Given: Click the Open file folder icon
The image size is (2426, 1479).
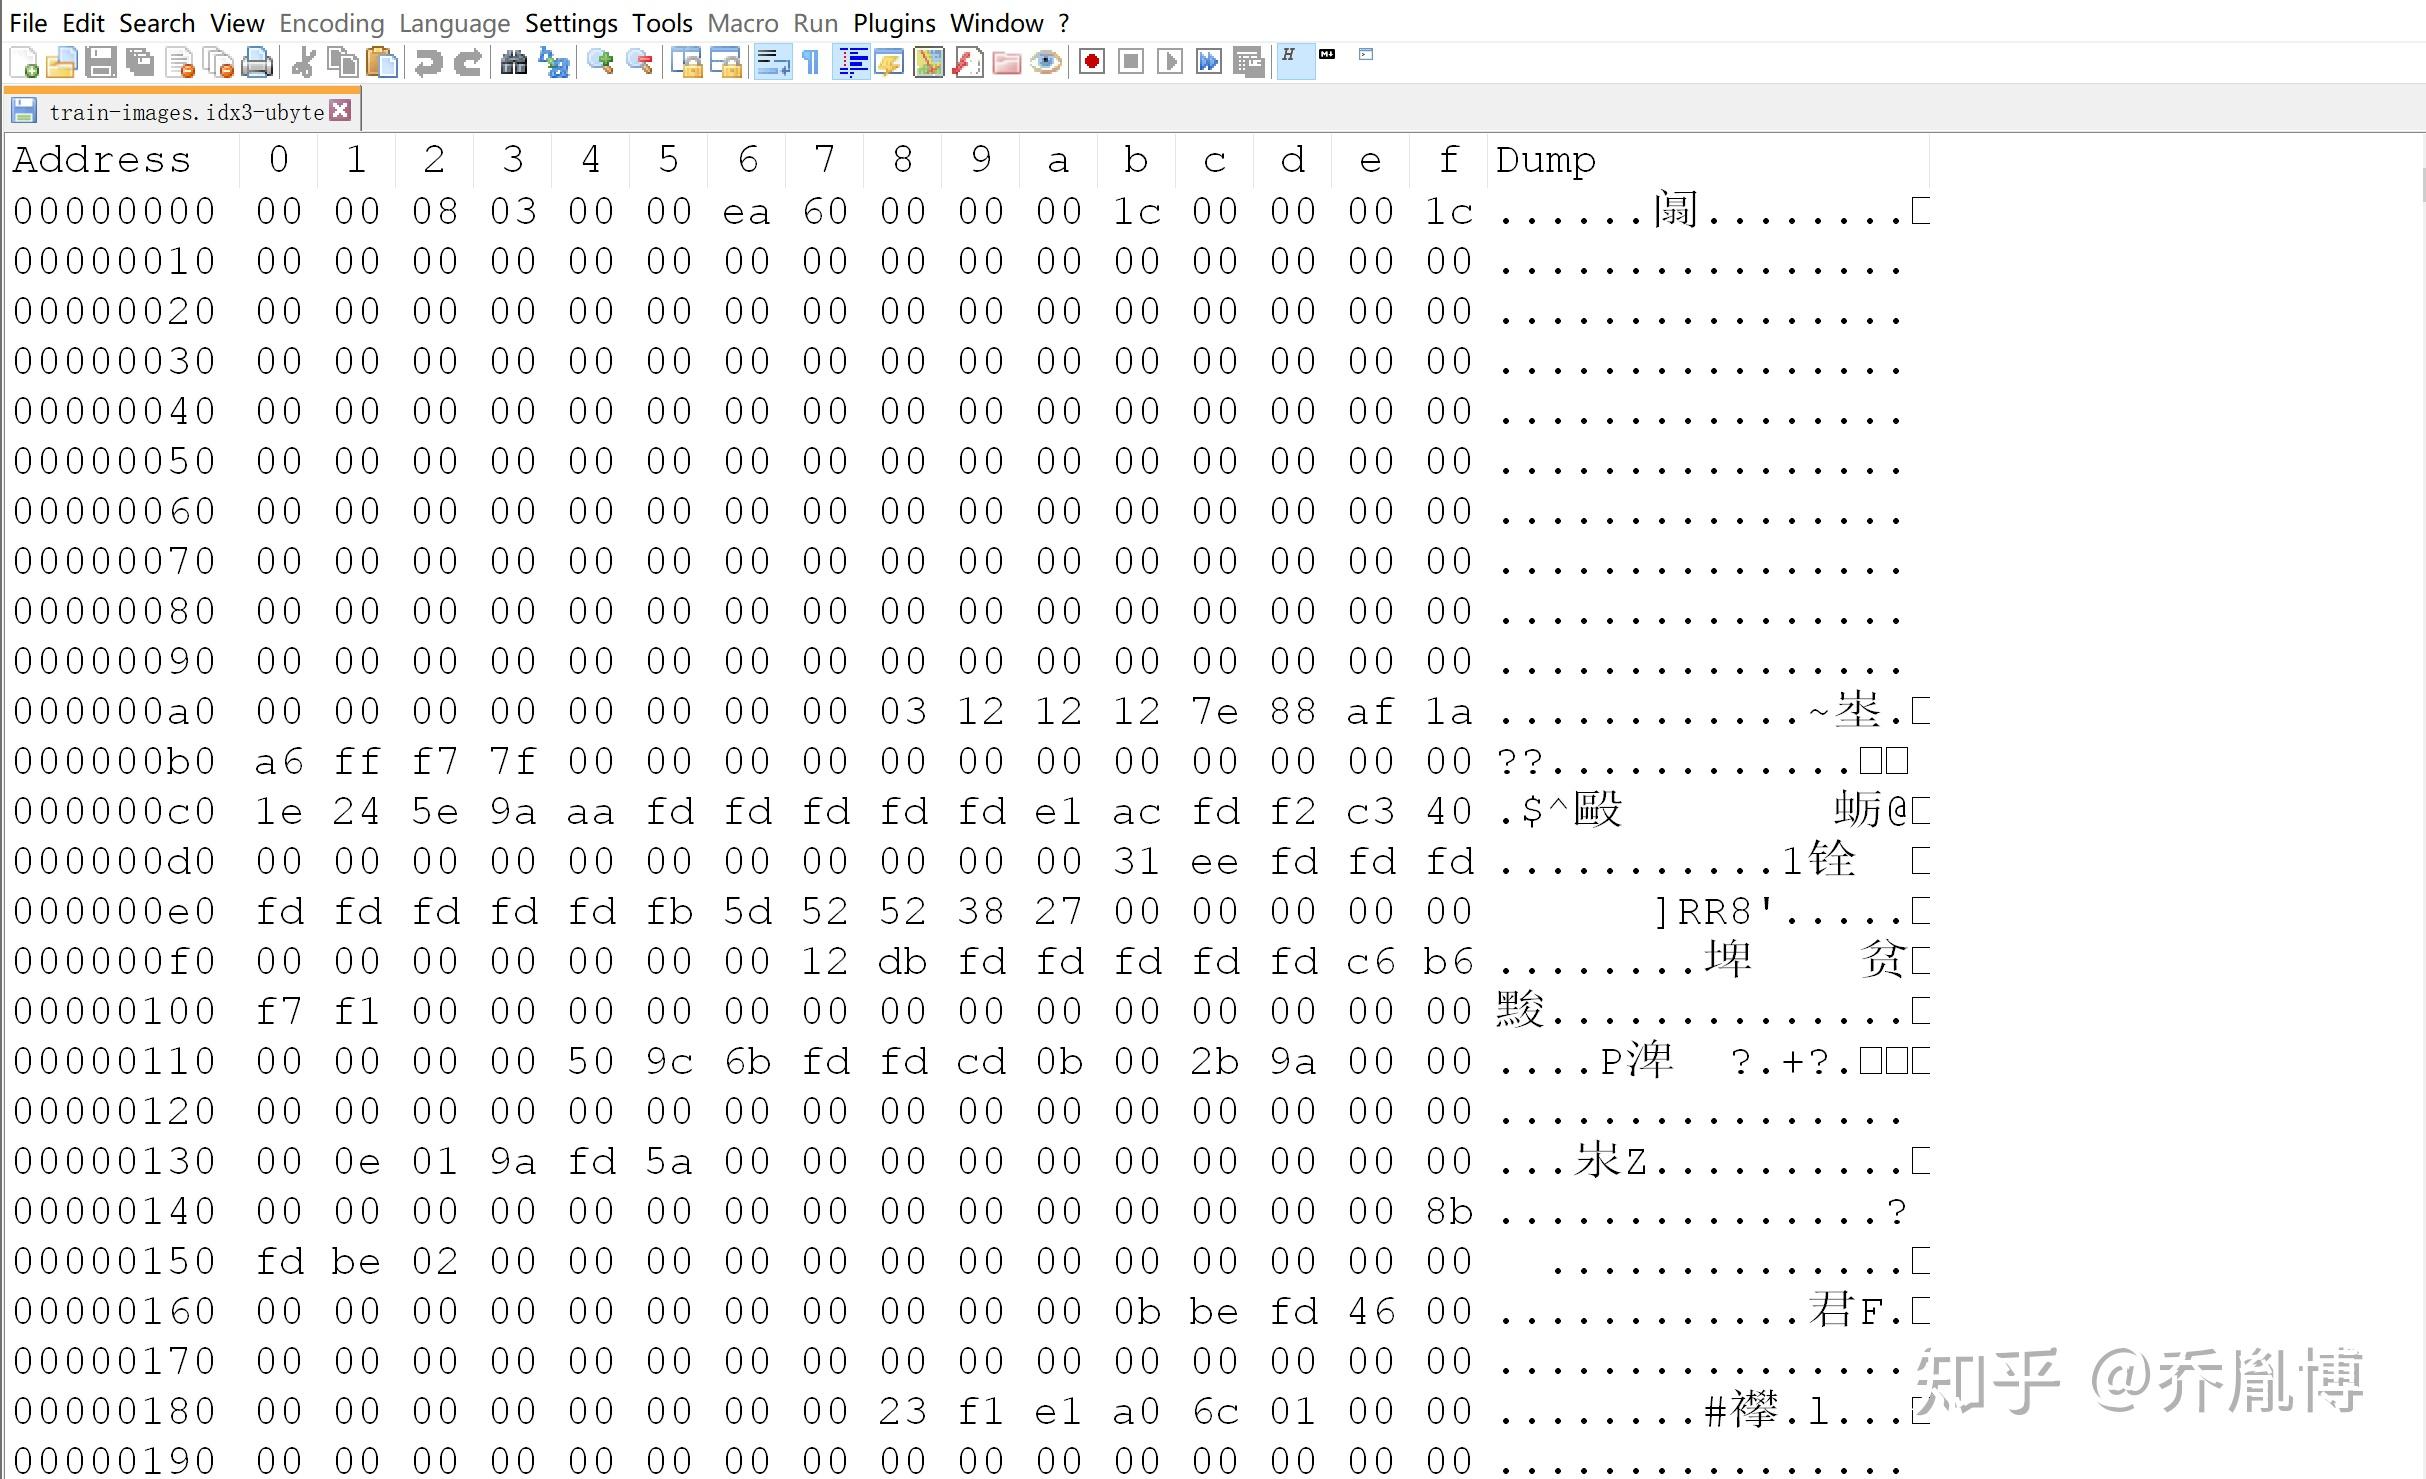Looking at the screenshot, I should pyautogui.click(x=62, y=63).
